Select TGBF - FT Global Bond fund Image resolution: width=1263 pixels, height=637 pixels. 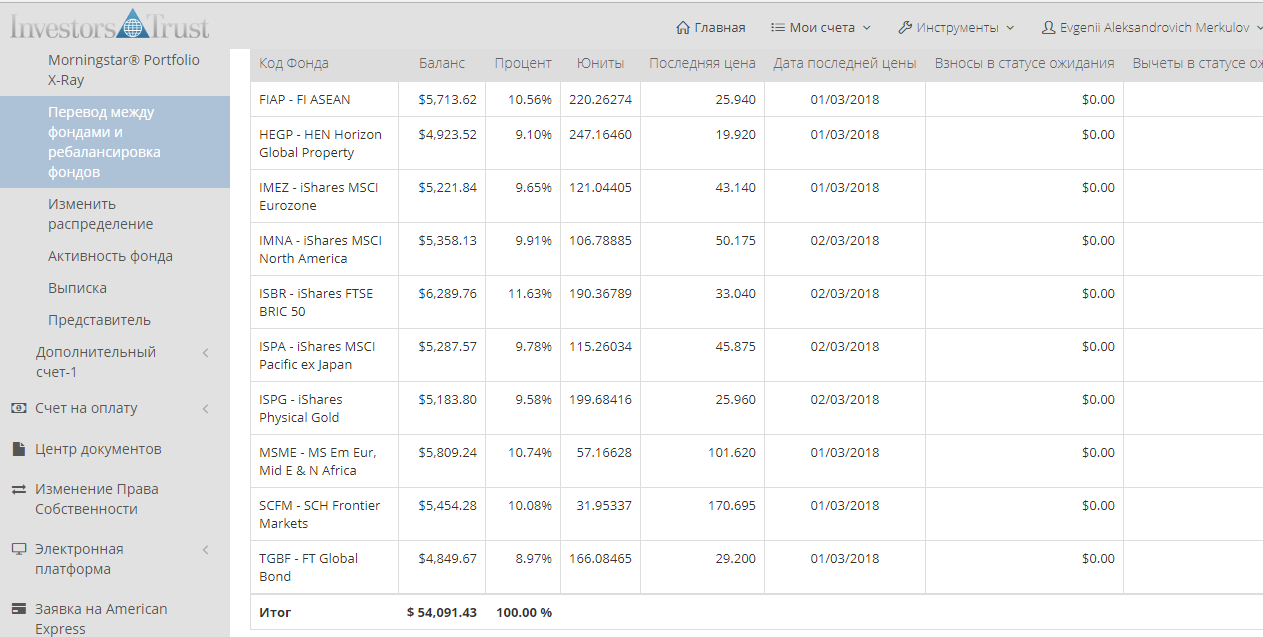pos(308,567)
